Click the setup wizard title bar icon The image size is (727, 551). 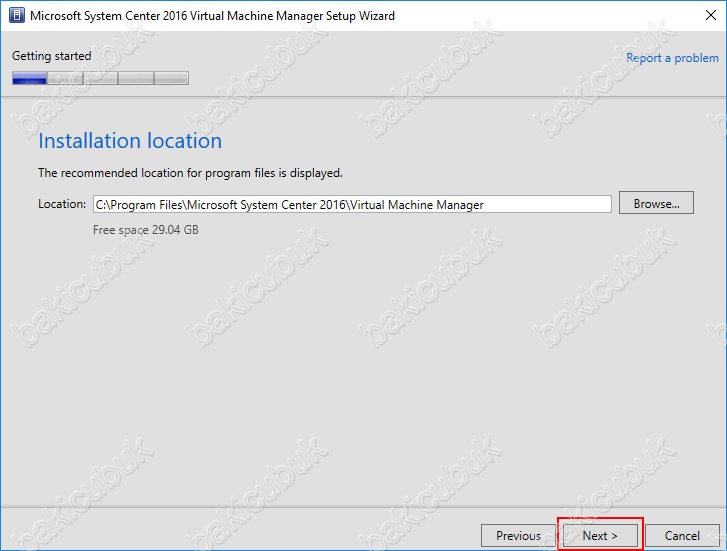click(17, 15)
